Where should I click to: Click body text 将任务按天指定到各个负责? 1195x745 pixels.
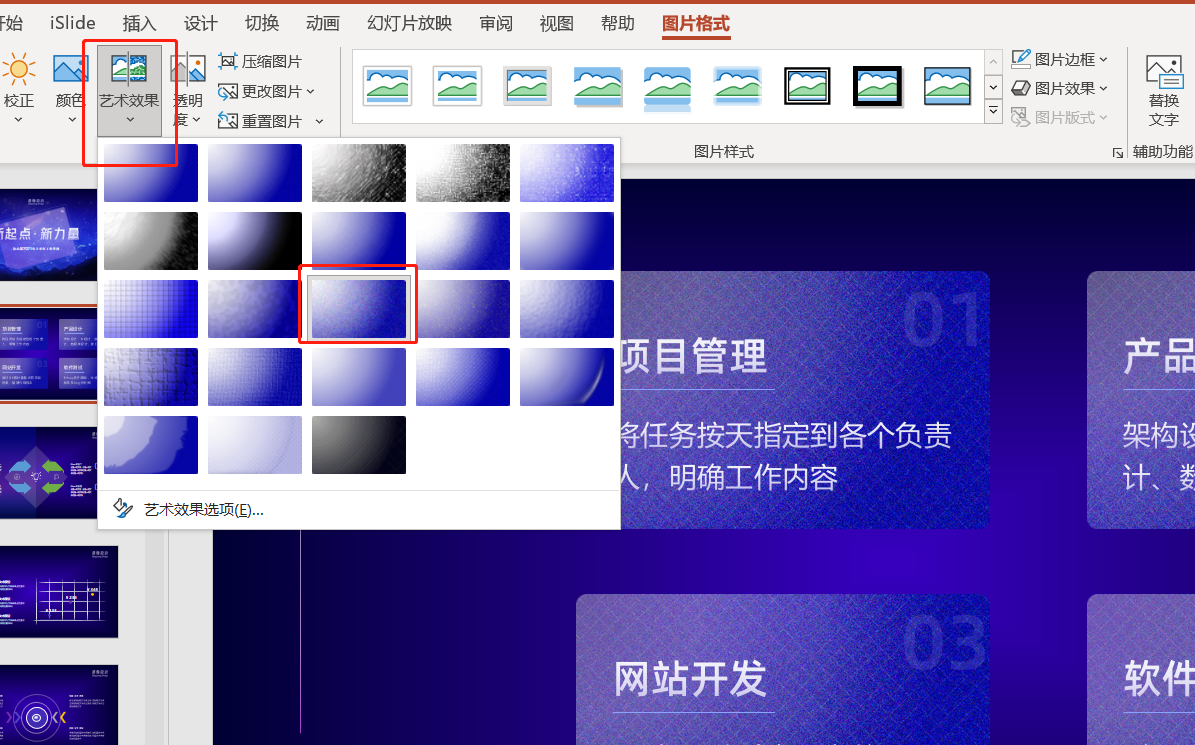click(785, 436)
